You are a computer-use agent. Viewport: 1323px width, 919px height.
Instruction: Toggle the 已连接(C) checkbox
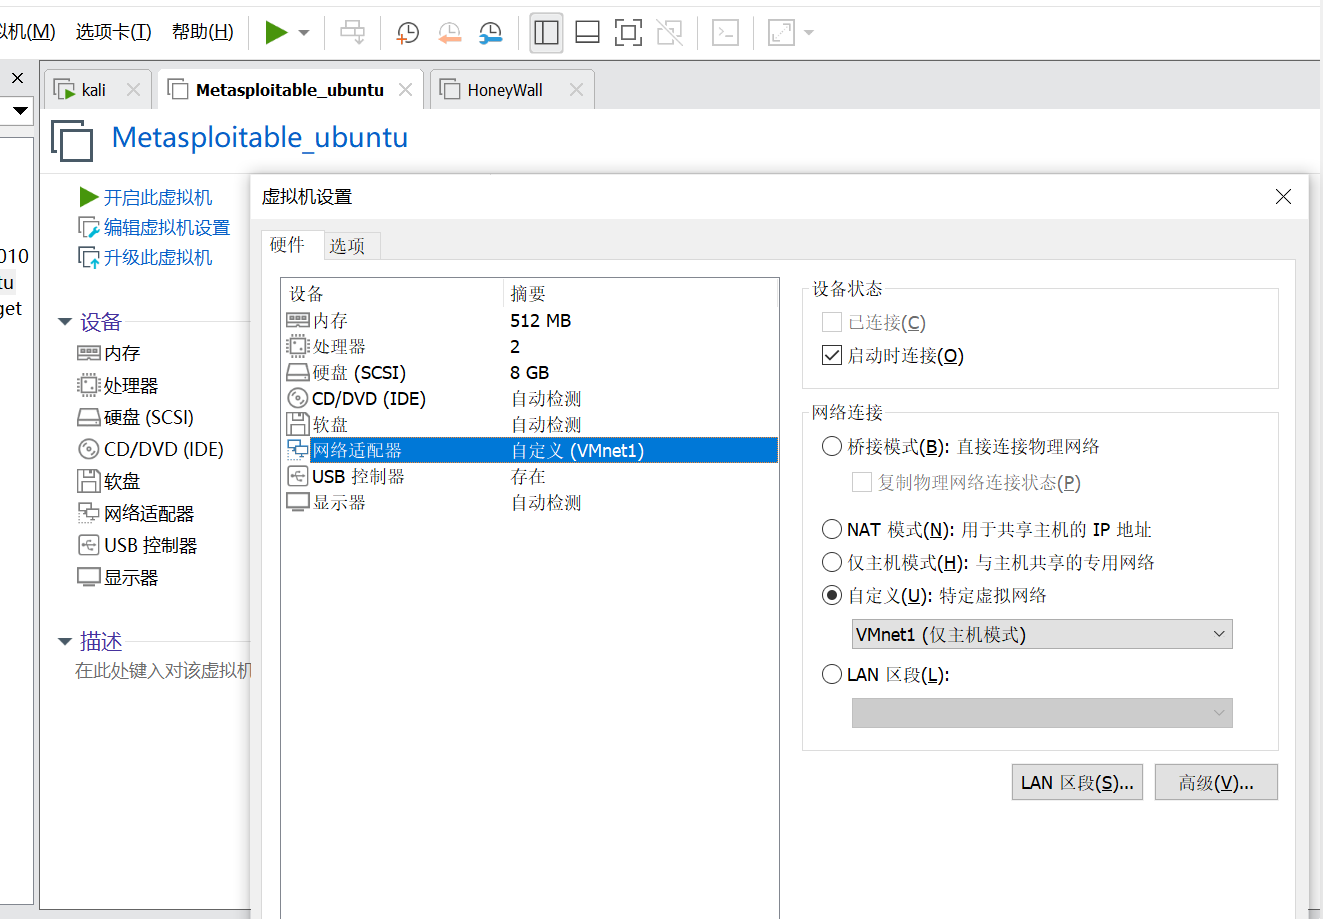coord(832,323)
